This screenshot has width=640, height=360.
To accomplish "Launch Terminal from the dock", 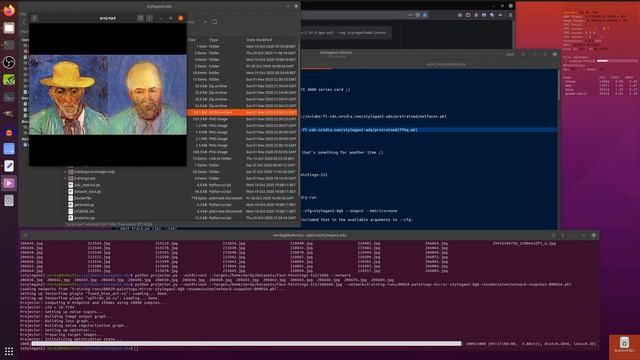I will [9, 45].
